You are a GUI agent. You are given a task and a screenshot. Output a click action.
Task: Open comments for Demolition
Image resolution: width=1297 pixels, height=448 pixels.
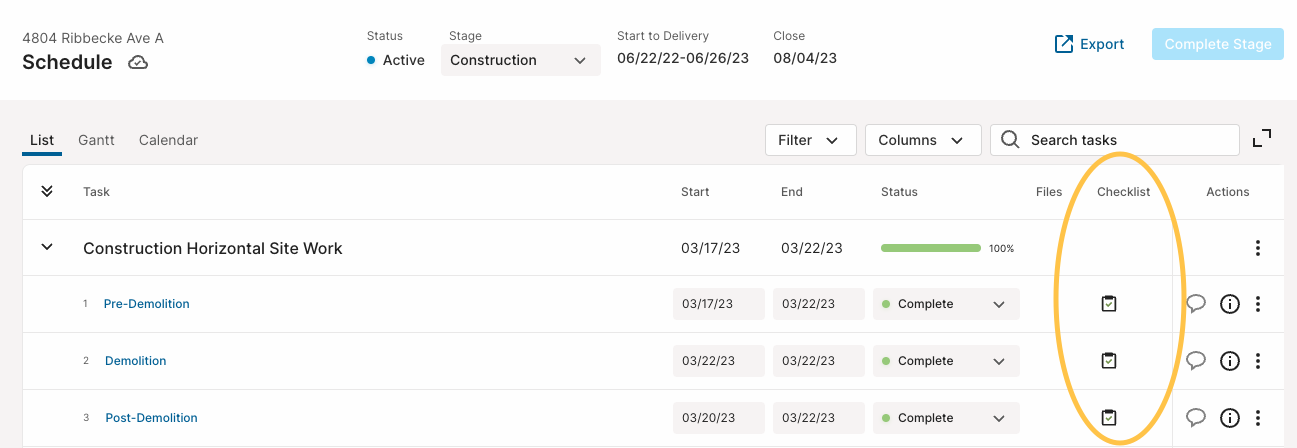click(1195, 362)
